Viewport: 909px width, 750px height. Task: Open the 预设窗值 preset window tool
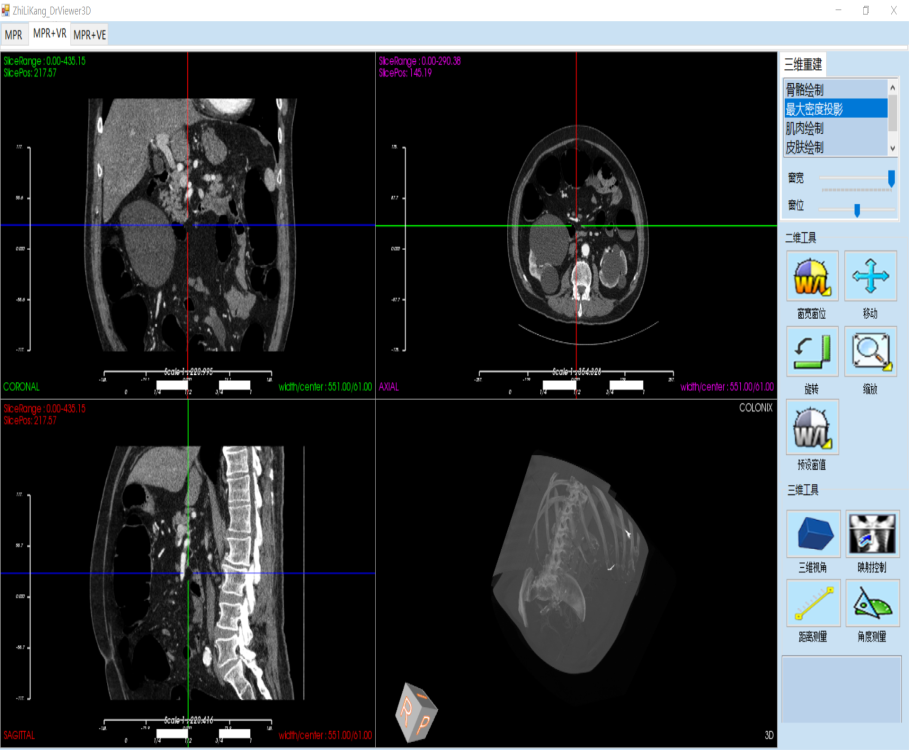pyautogui.click(x=812, y=427)
